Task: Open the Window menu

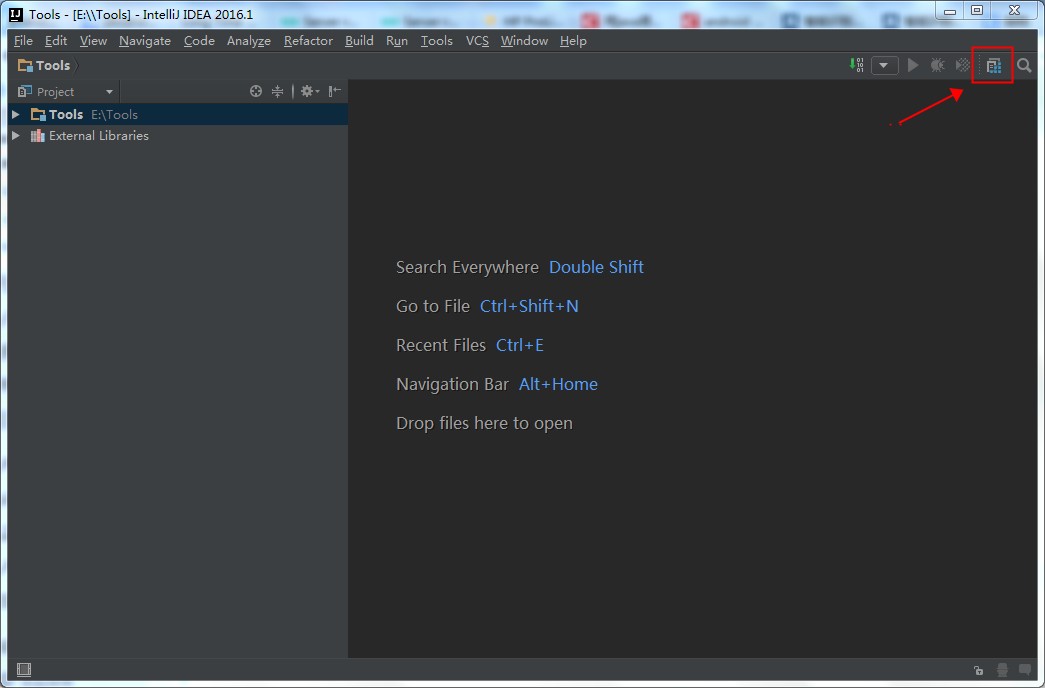Action: (x=524, y=41)
